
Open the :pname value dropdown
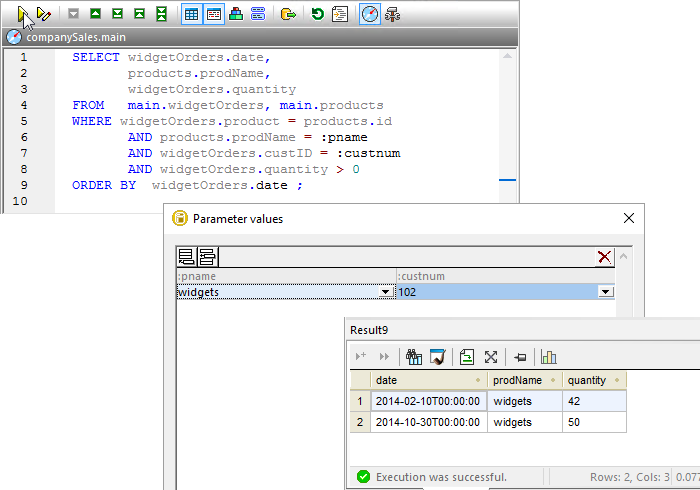[x=386, y=292]
